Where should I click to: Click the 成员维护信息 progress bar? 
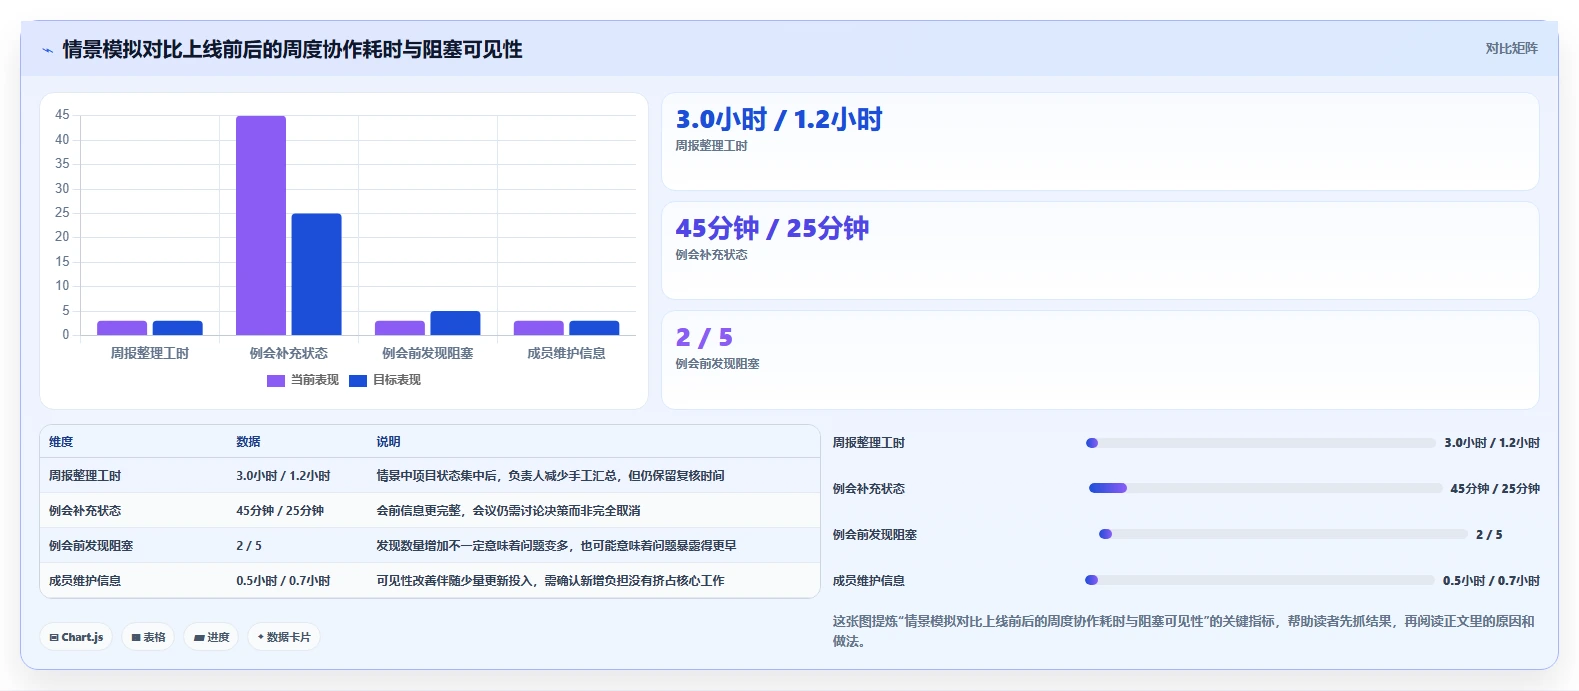[x=1260, y=581]
